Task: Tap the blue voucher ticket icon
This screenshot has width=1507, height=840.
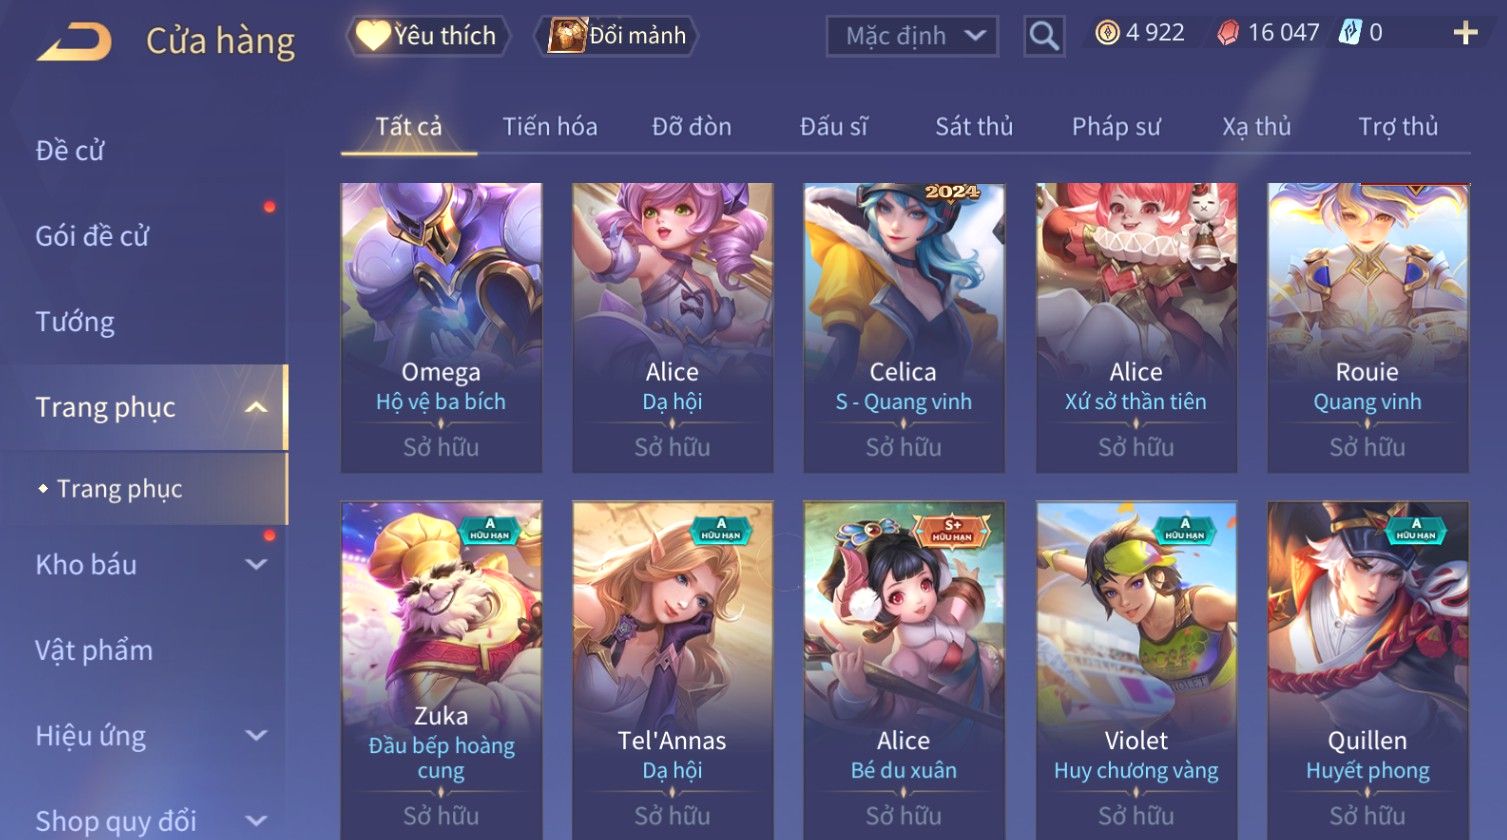Action: point(1350,33)
